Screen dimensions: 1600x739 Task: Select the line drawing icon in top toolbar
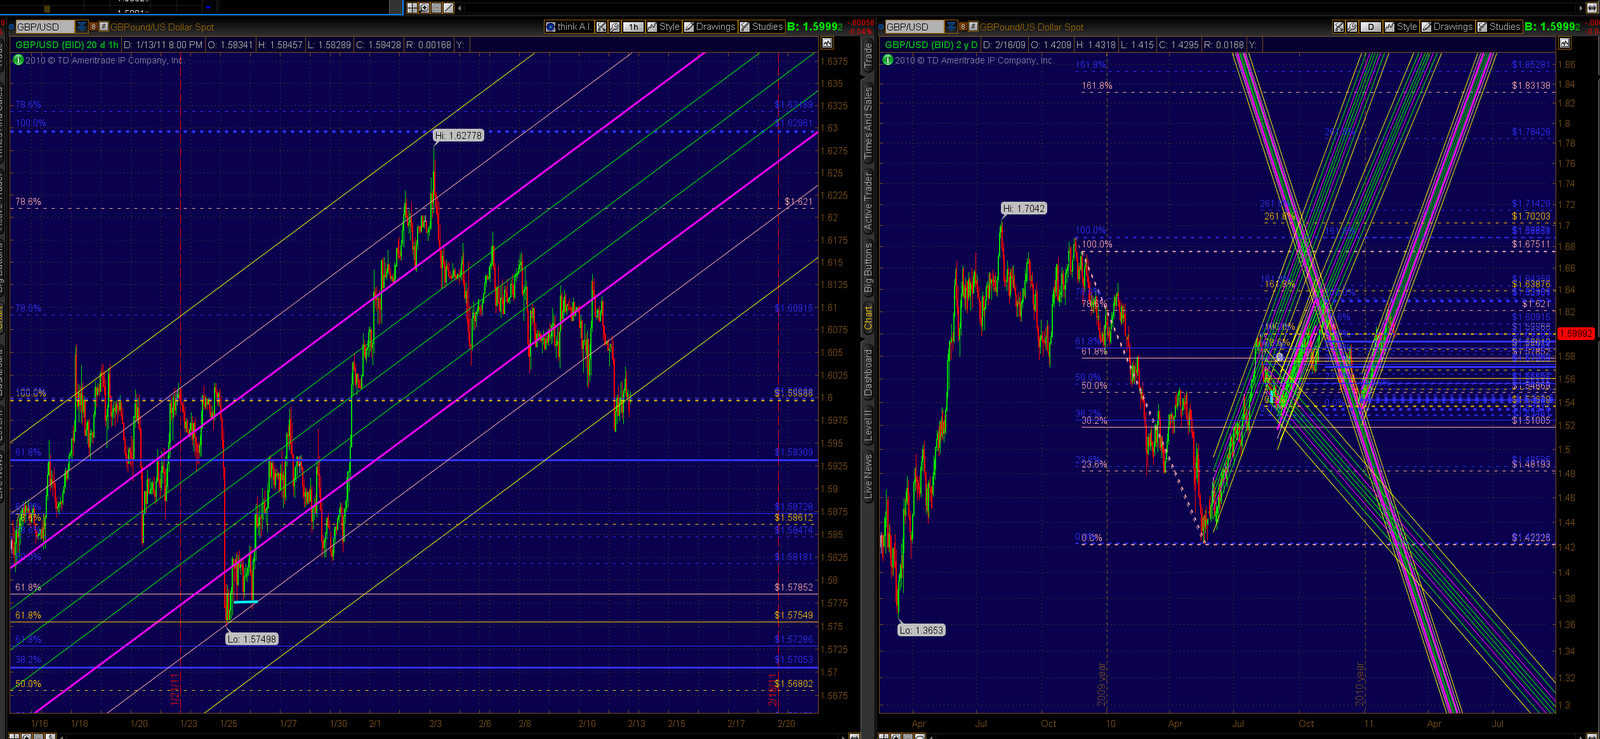click(x=448, y=8)
